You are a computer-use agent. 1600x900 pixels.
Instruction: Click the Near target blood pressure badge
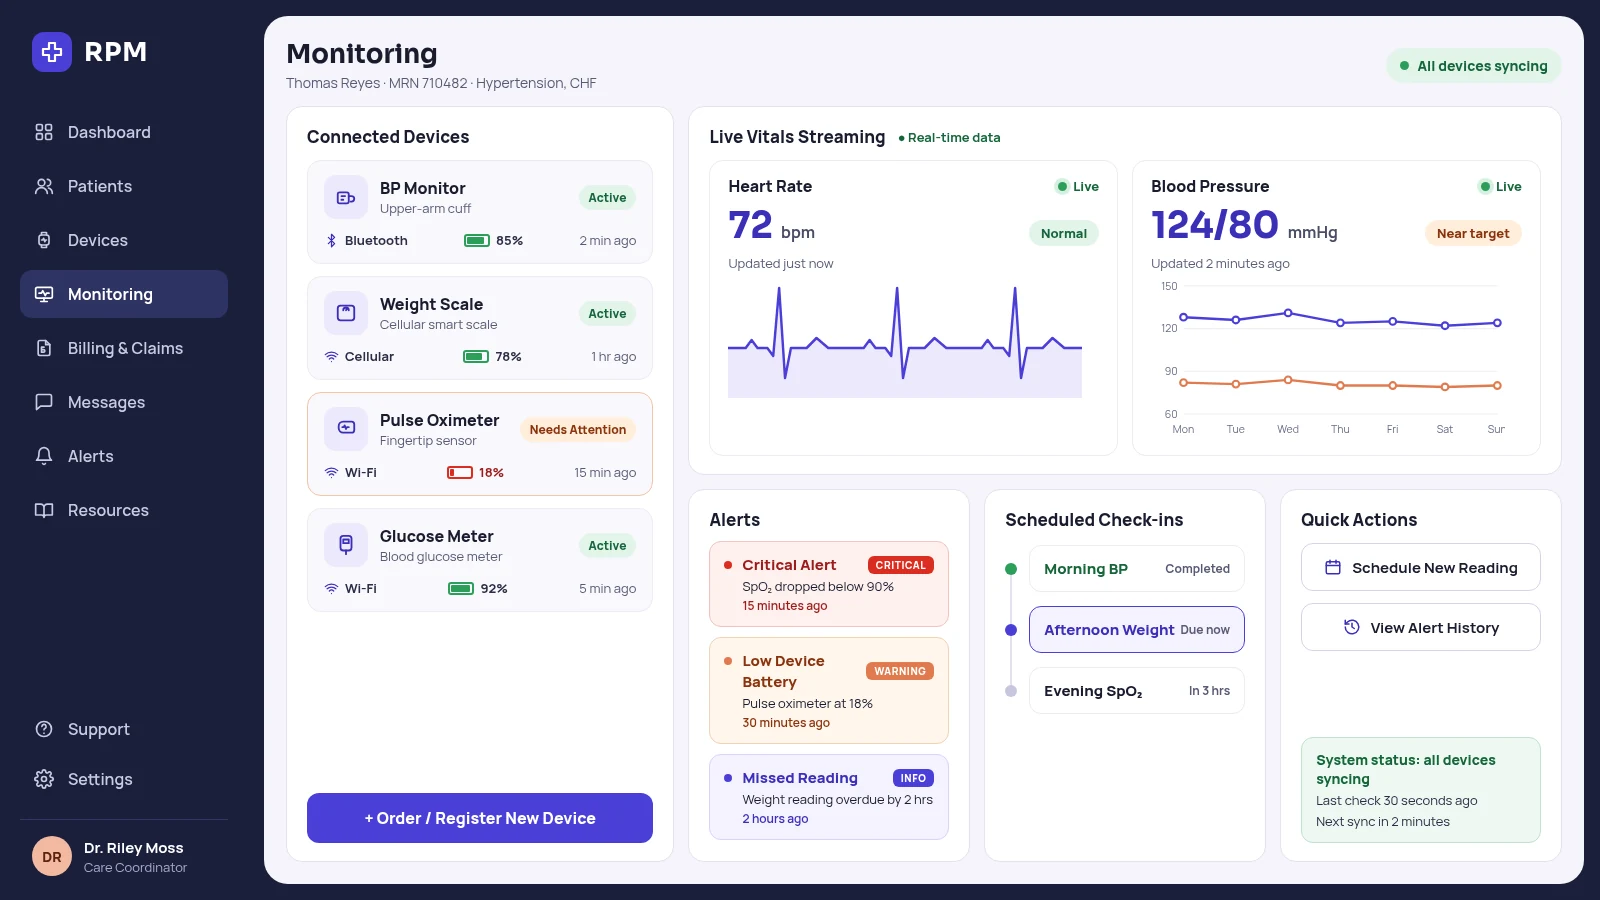click(1473, 234)
